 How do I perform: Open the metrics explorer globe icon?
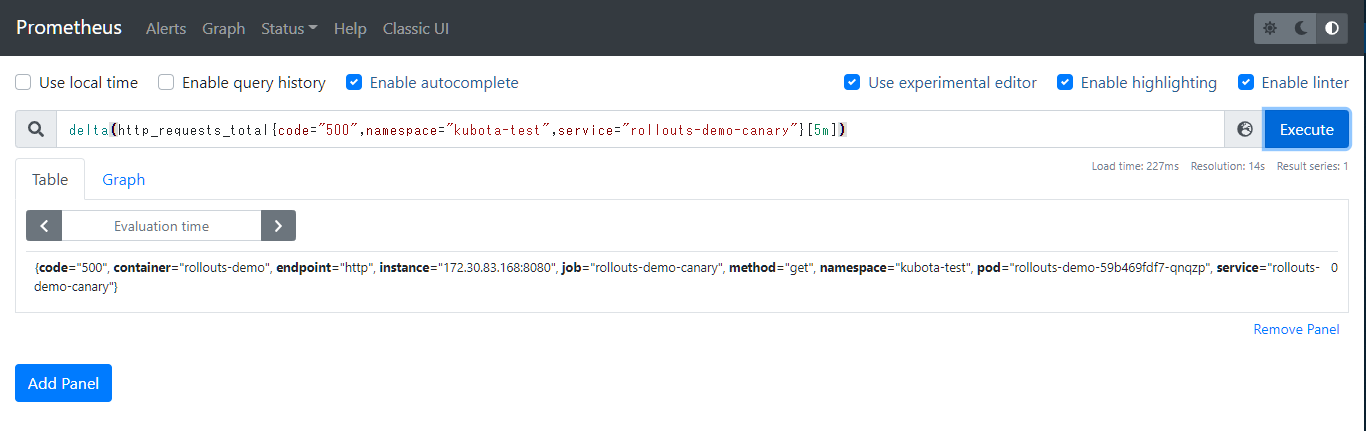(1245, 129)
